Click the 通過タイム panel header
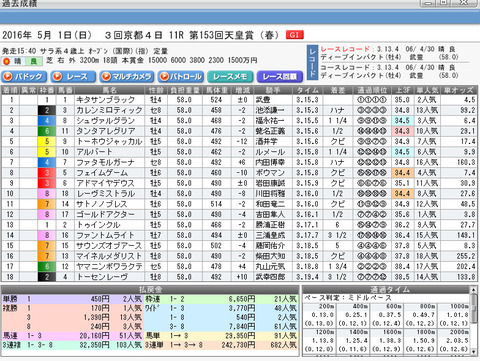The width and height of the screenshot is (480, 361). tap(390, 289)
